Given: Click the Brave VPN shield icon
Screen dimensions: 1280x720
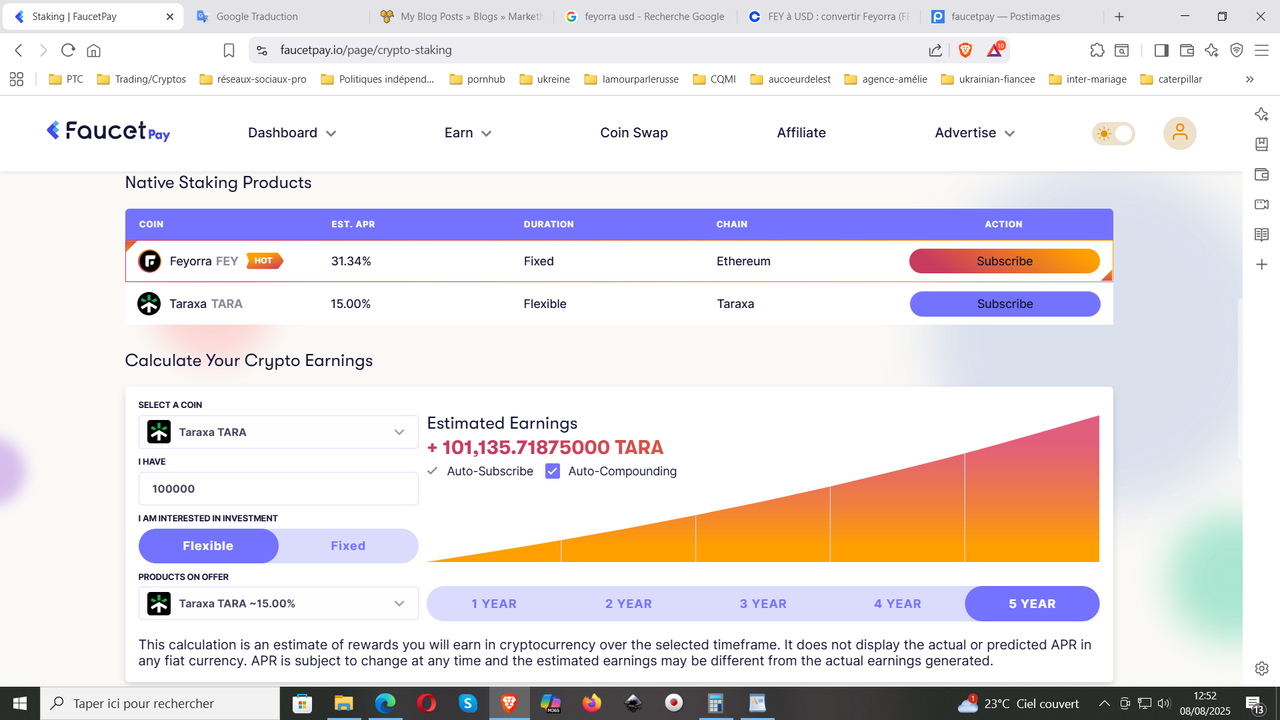Looking at the screenshot, I should point(1237,50).
